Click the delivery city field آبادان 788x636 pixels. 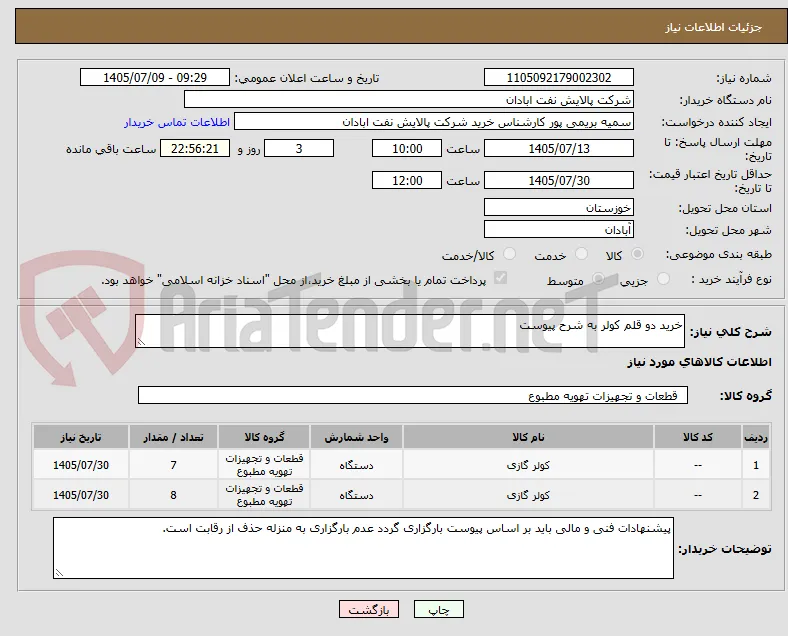click(559, 230)
